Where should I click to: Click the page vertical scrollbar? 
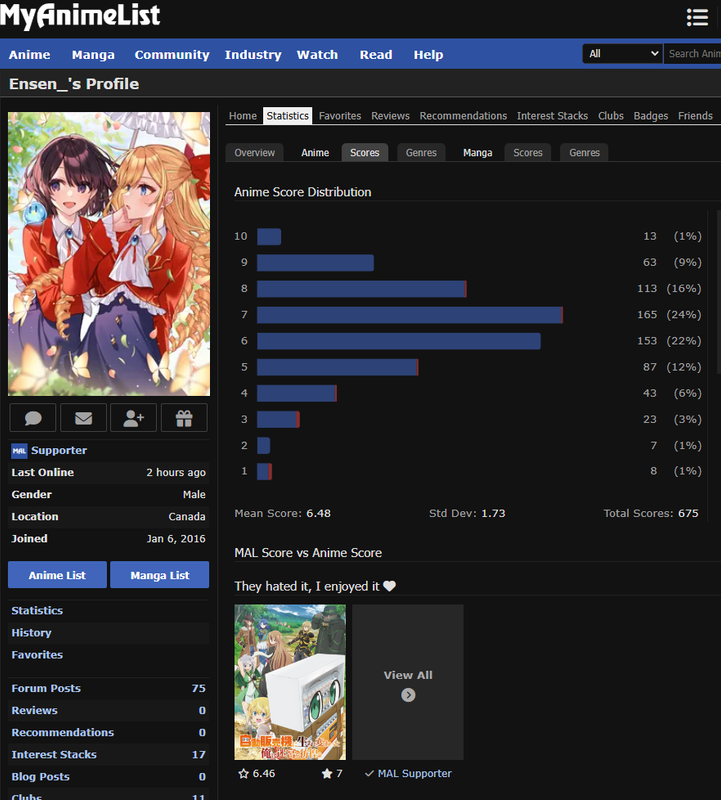pos(718,291)
